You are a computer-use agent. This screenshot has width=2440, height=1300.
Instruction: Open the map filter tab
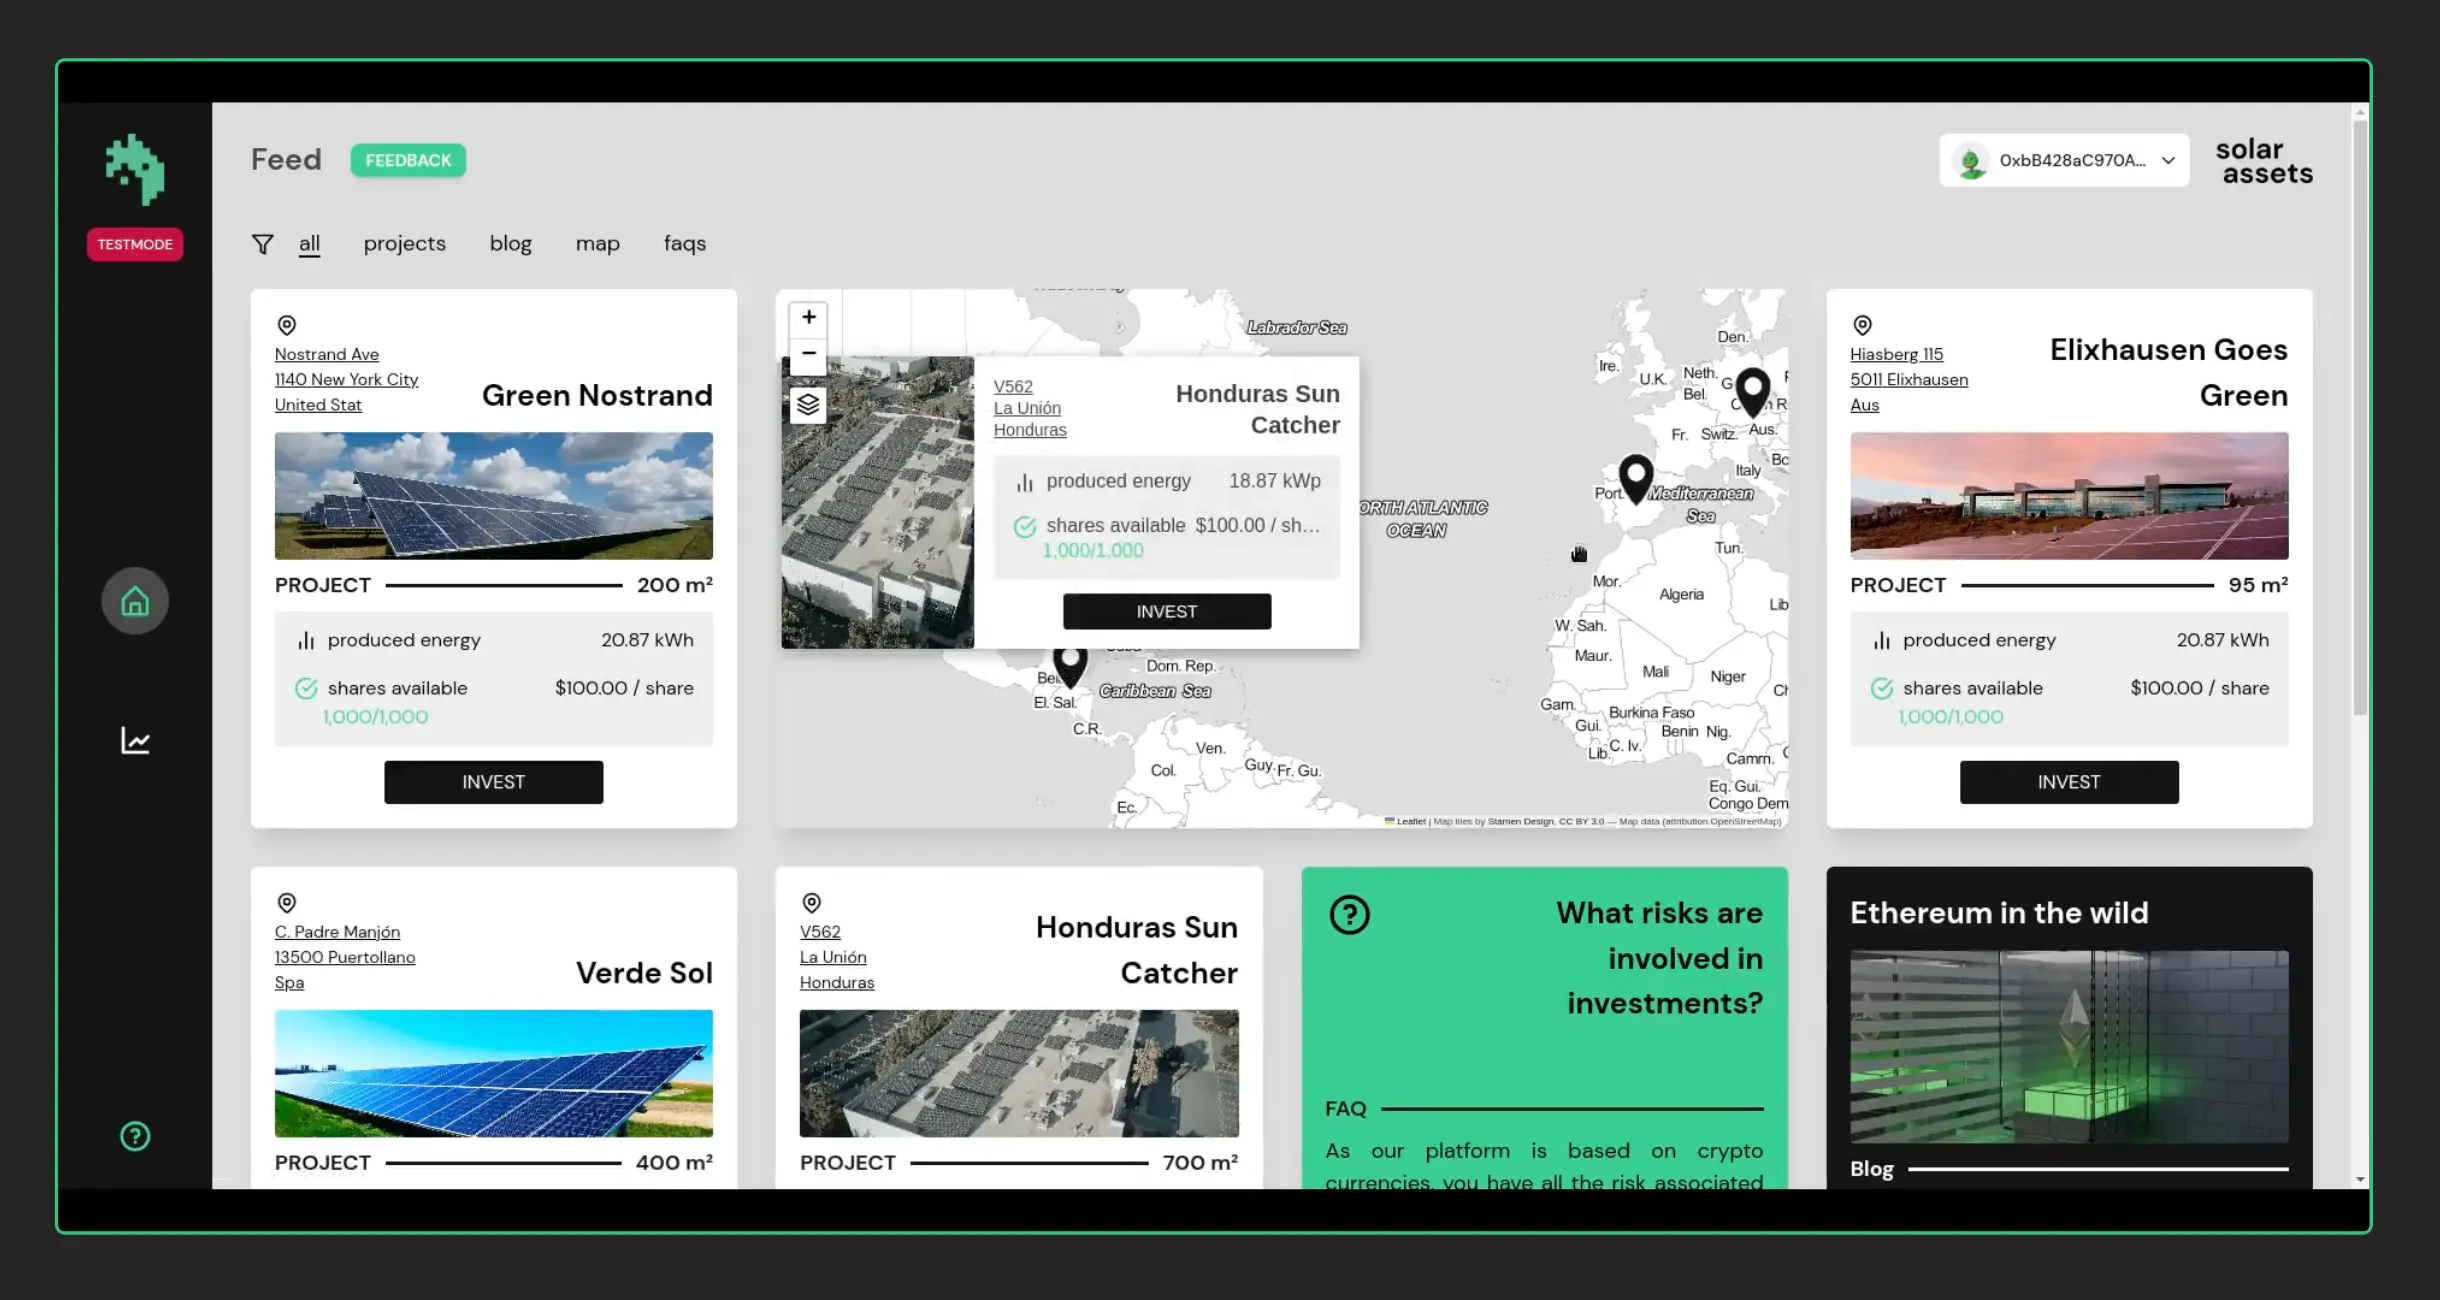(x=597, y=244)
